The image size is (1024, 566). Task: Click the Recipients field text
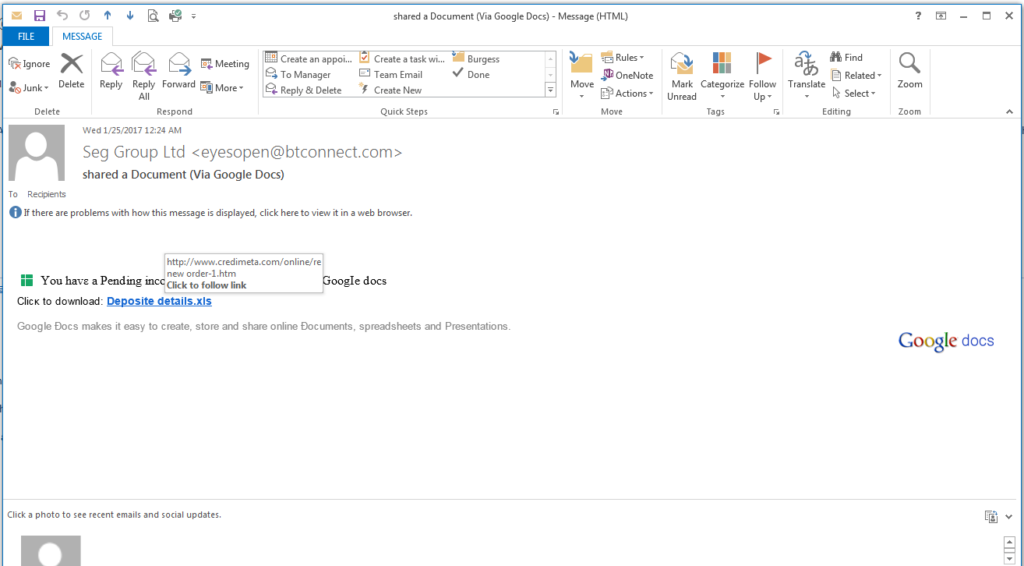coord(46,194)
